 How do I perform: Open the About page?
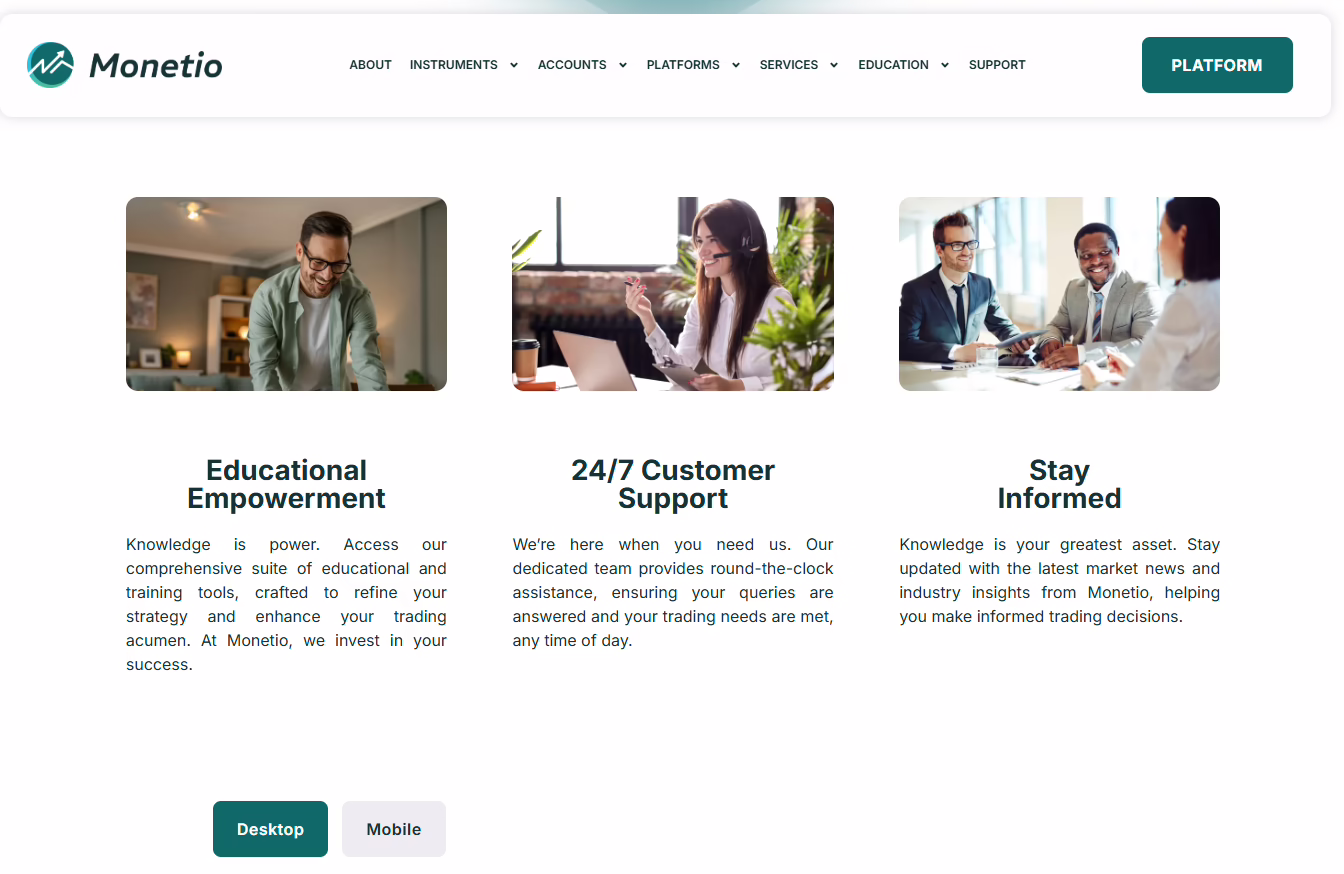point(370,65)
